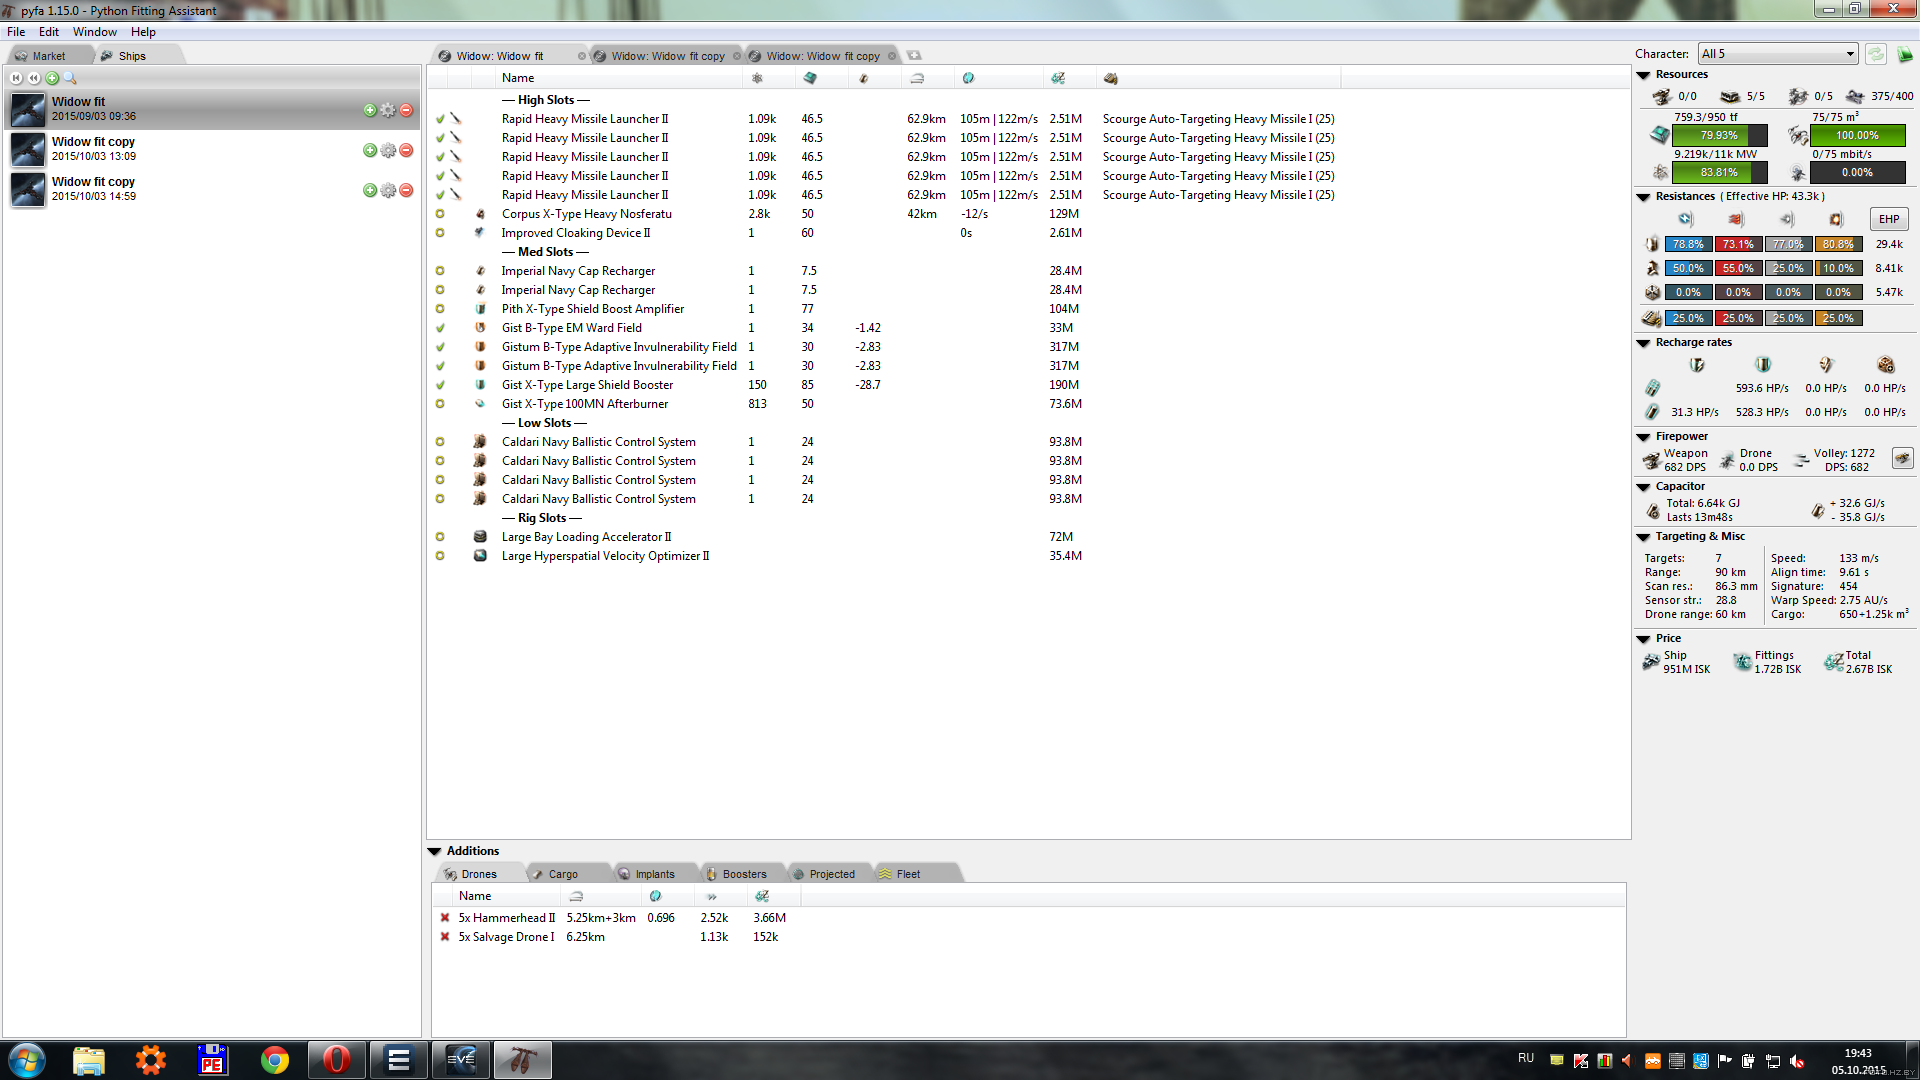Click the shield row icon in Resistances
Image resolution: width=1920 pixels, height=1080 pixels.
point(1652,245)
